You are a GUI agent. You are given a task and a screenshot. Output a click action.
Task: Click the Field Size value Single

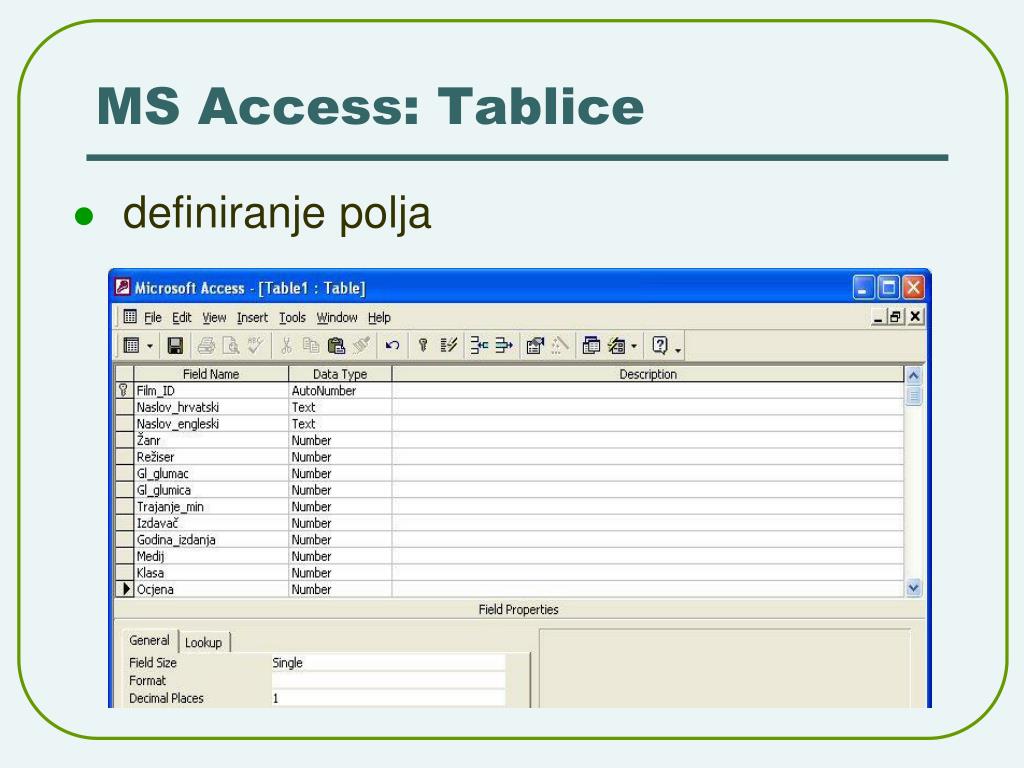389,662
